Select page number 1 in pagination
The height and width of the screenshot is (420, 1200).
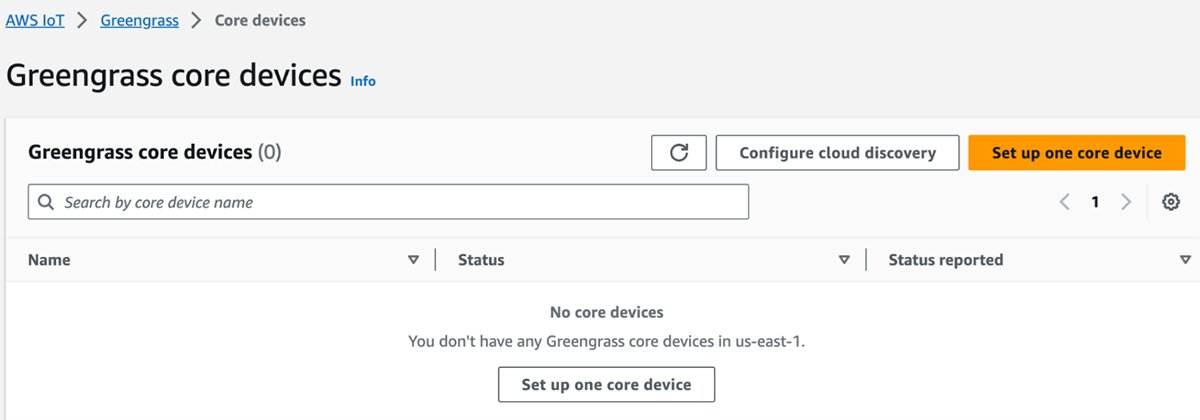point(1095,202)
